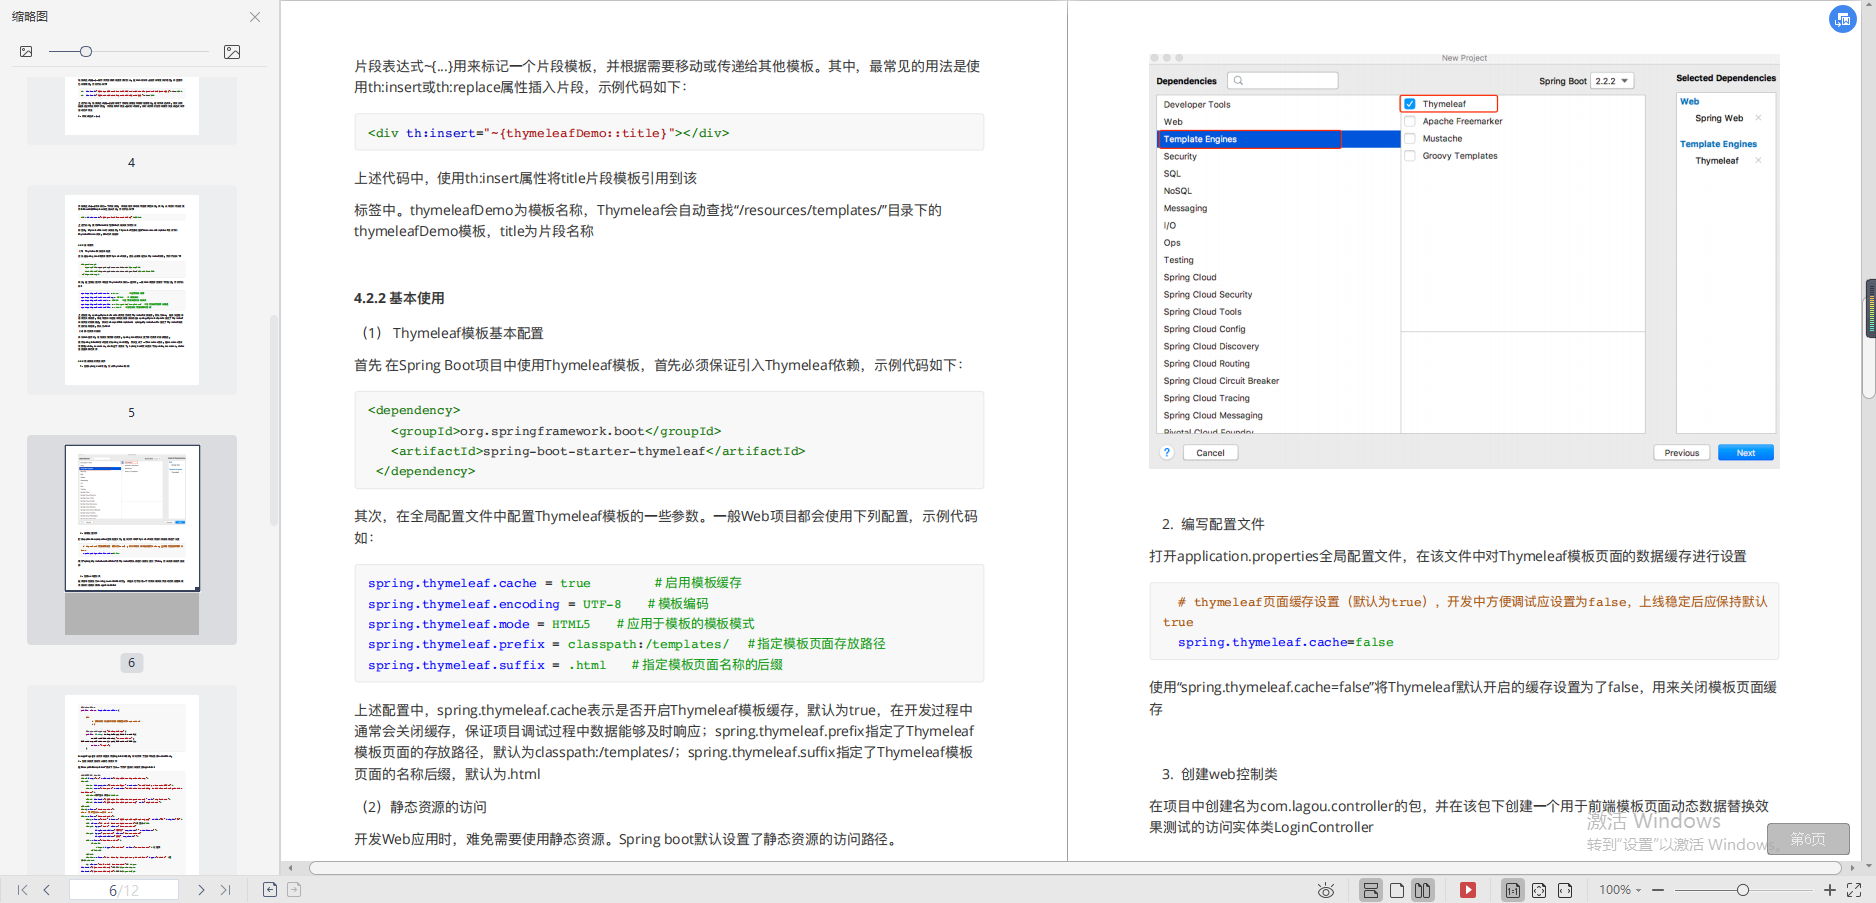
Task: Click the 2. 编写配置文件 heading
Action: [x=1213, y=524]
